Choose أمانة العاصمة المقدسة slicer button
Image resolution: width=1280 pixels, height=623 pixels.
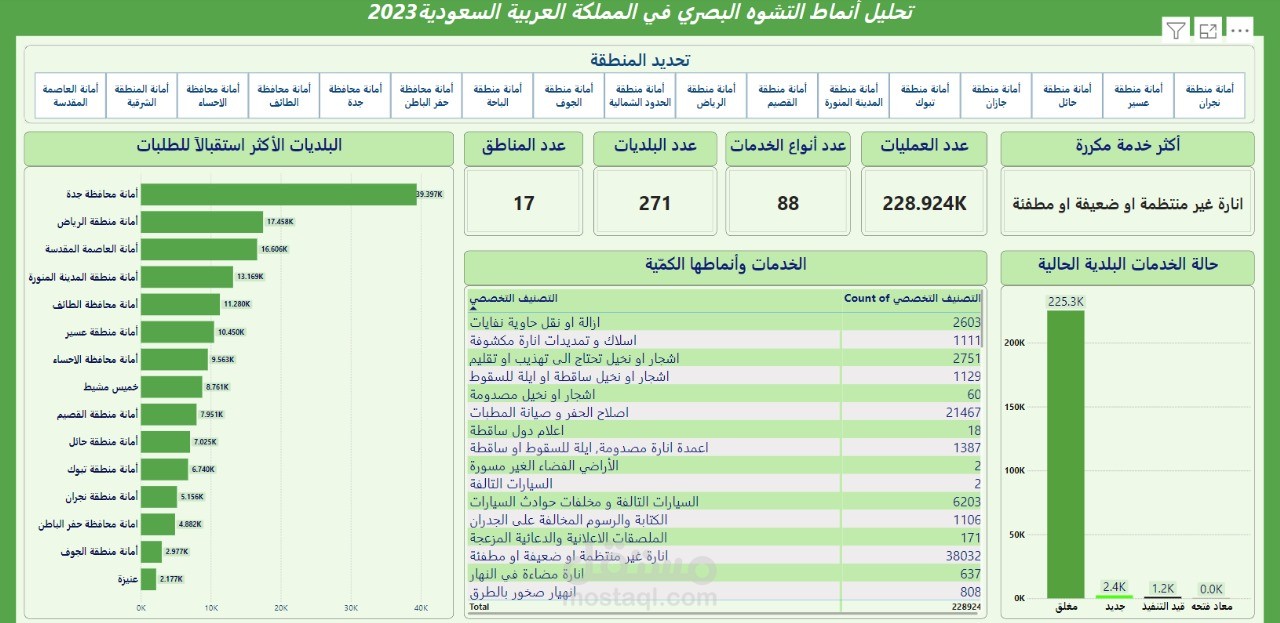point(71,96)
